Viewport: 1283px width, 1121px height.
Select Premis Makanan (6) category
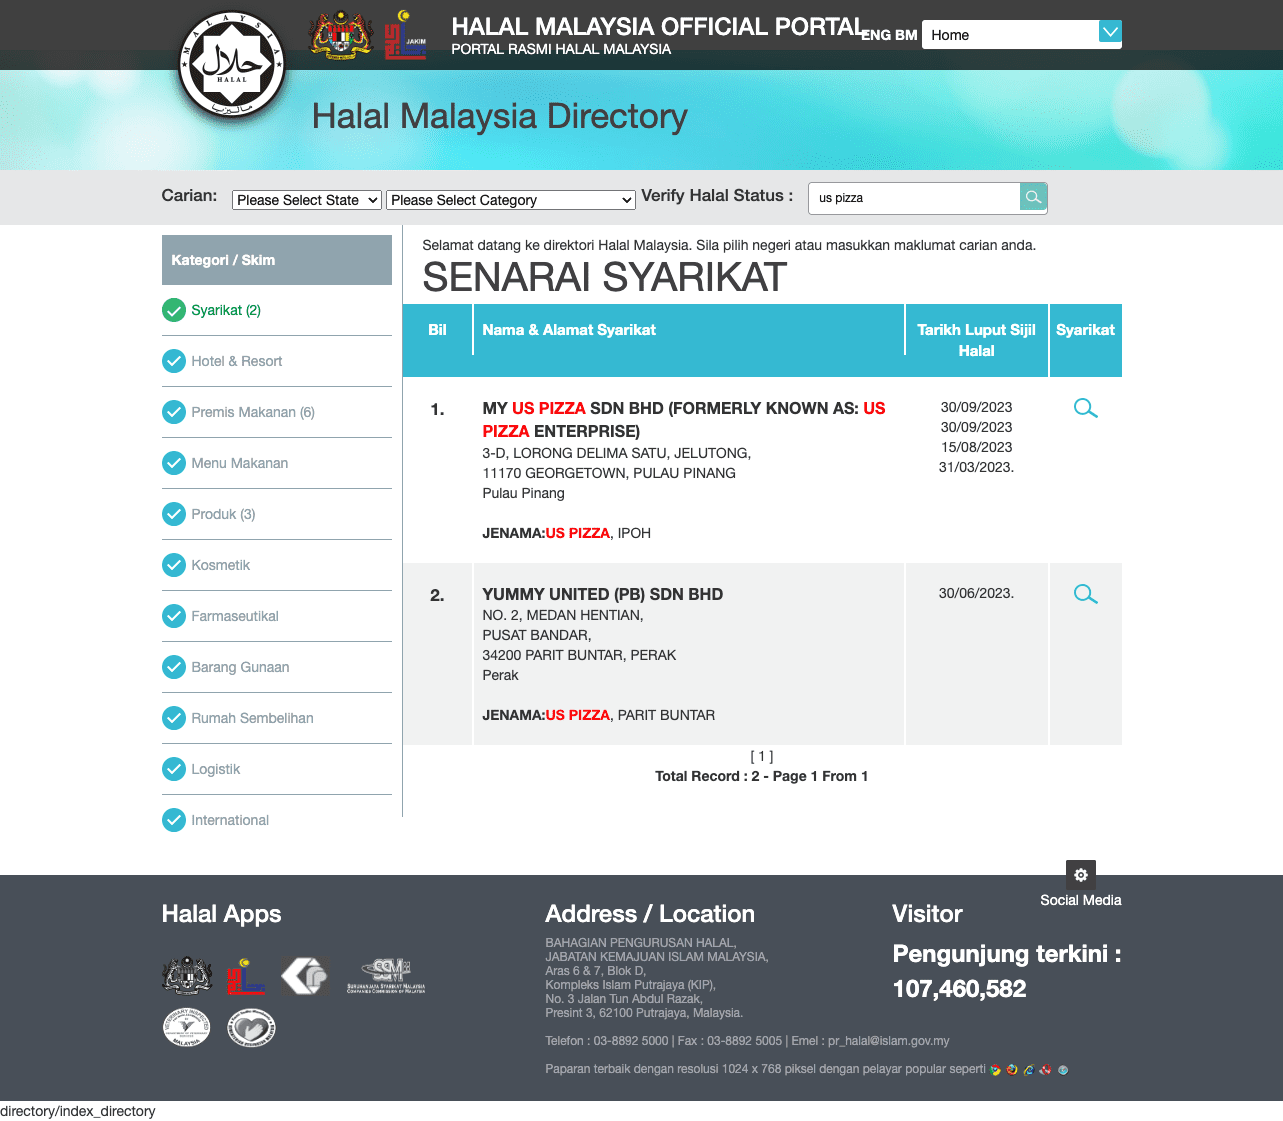[253, 412]
